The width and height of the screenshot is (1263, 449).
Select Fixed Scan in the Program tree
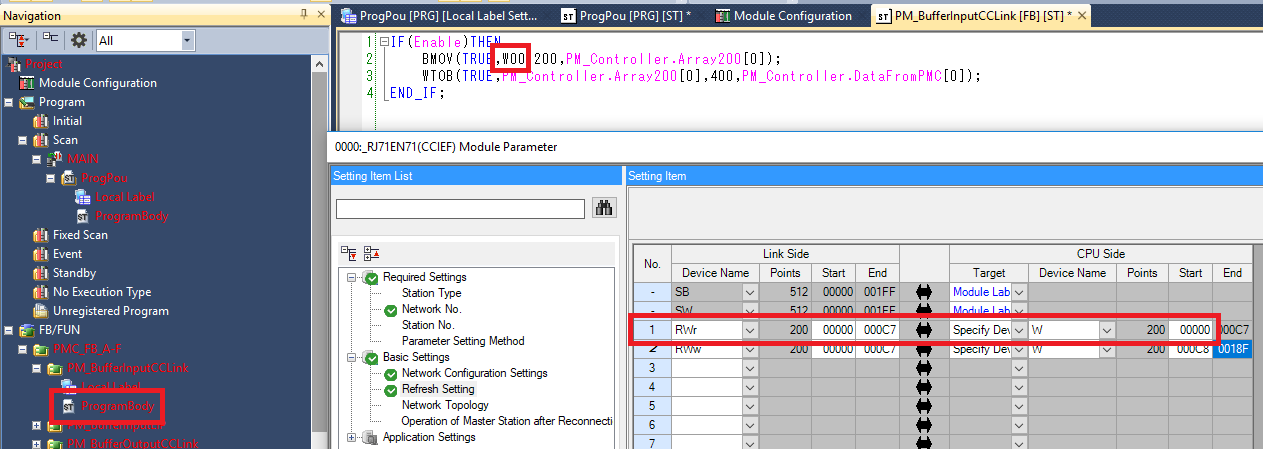80,235
